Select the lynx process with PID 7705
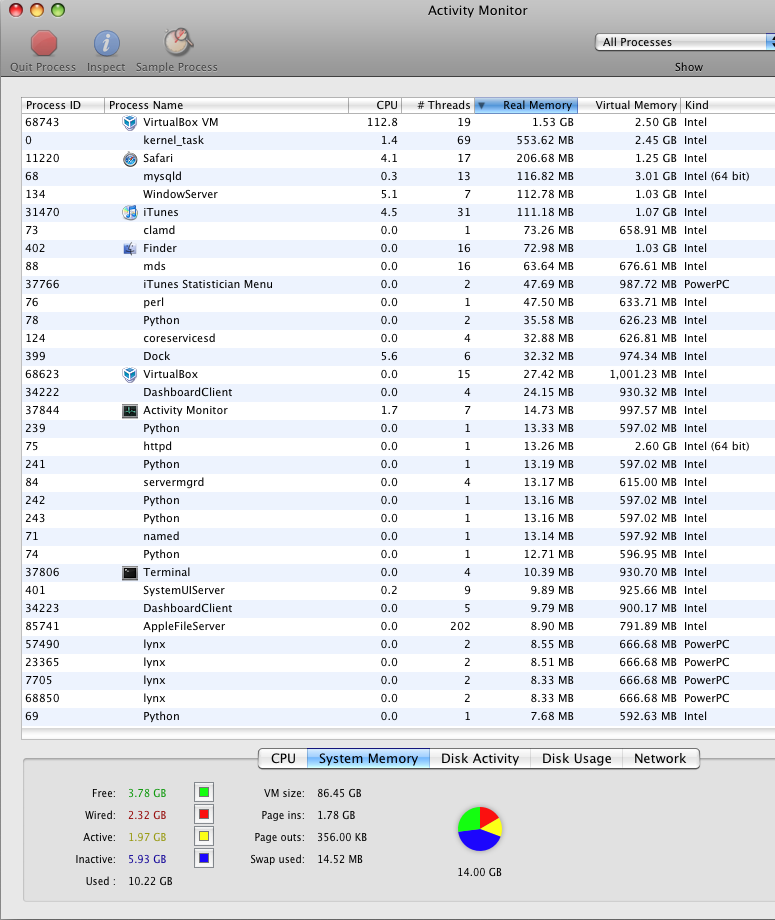This screenshot has height=920, width=775. pos(398,680)
